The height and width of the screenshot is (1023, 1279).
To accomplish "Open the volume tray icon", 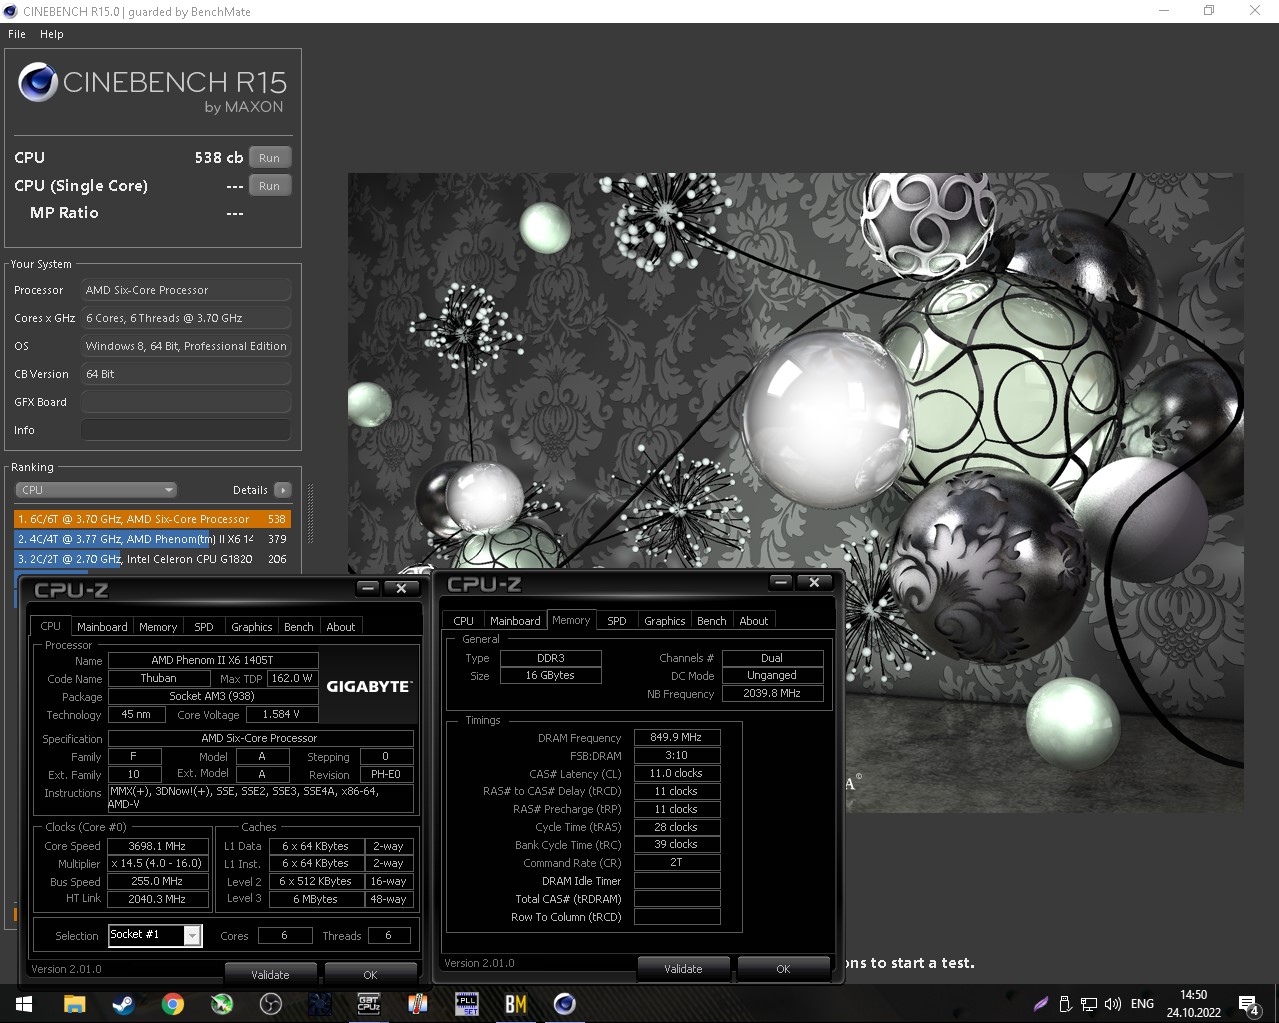I will pos(1113,1004).
